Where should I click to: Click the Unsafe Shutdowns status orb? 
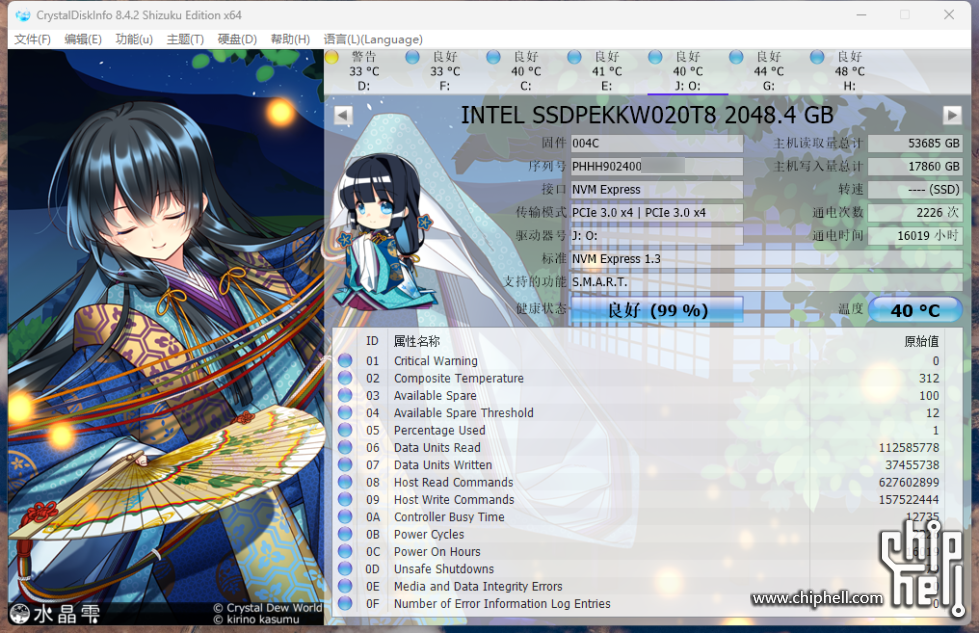[345, 569]
